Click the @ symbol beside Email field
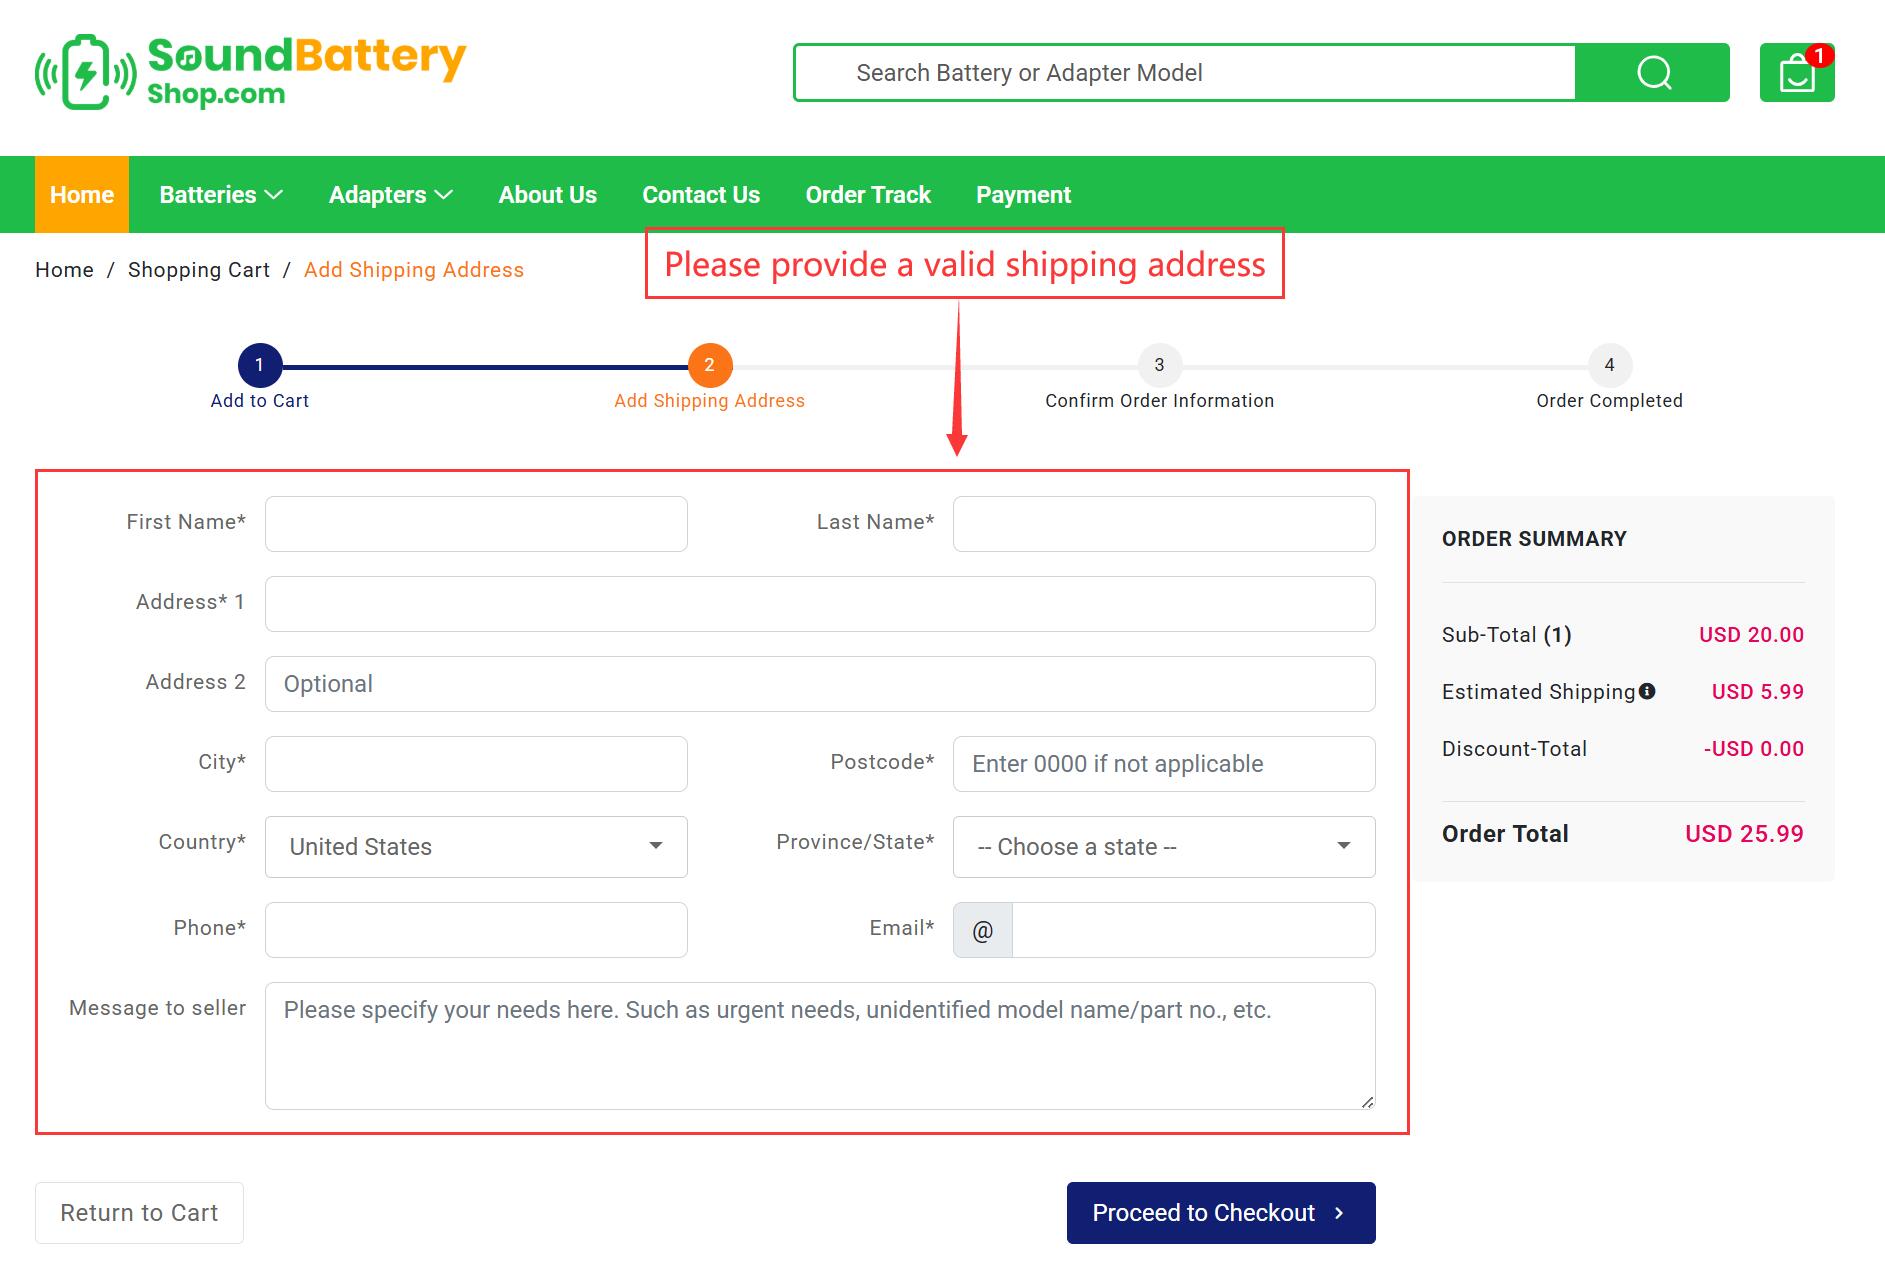Screen dimensions: 1885x1284 [x=982, y=931]
